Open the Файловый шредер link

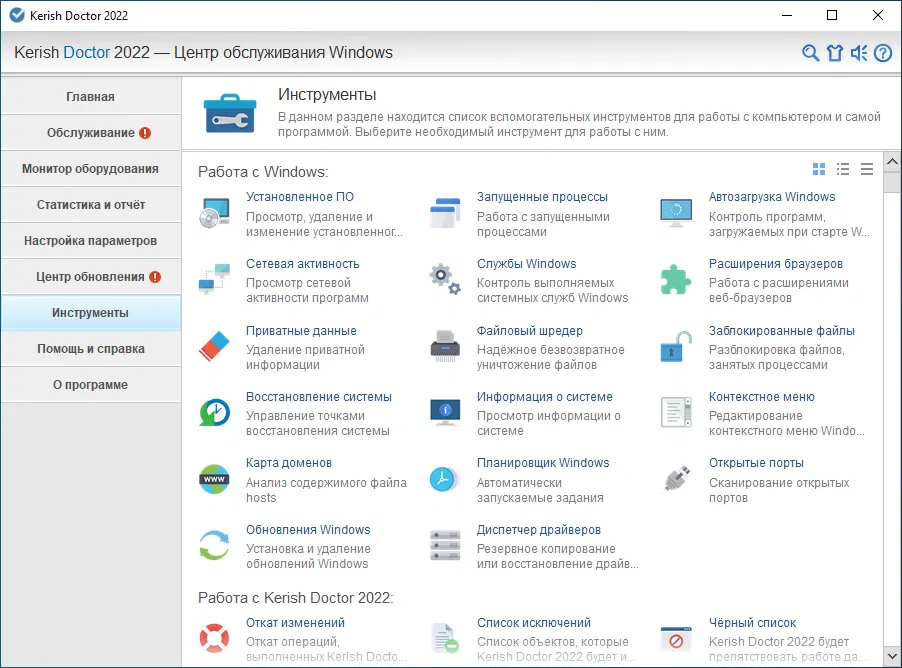(530, 331)
